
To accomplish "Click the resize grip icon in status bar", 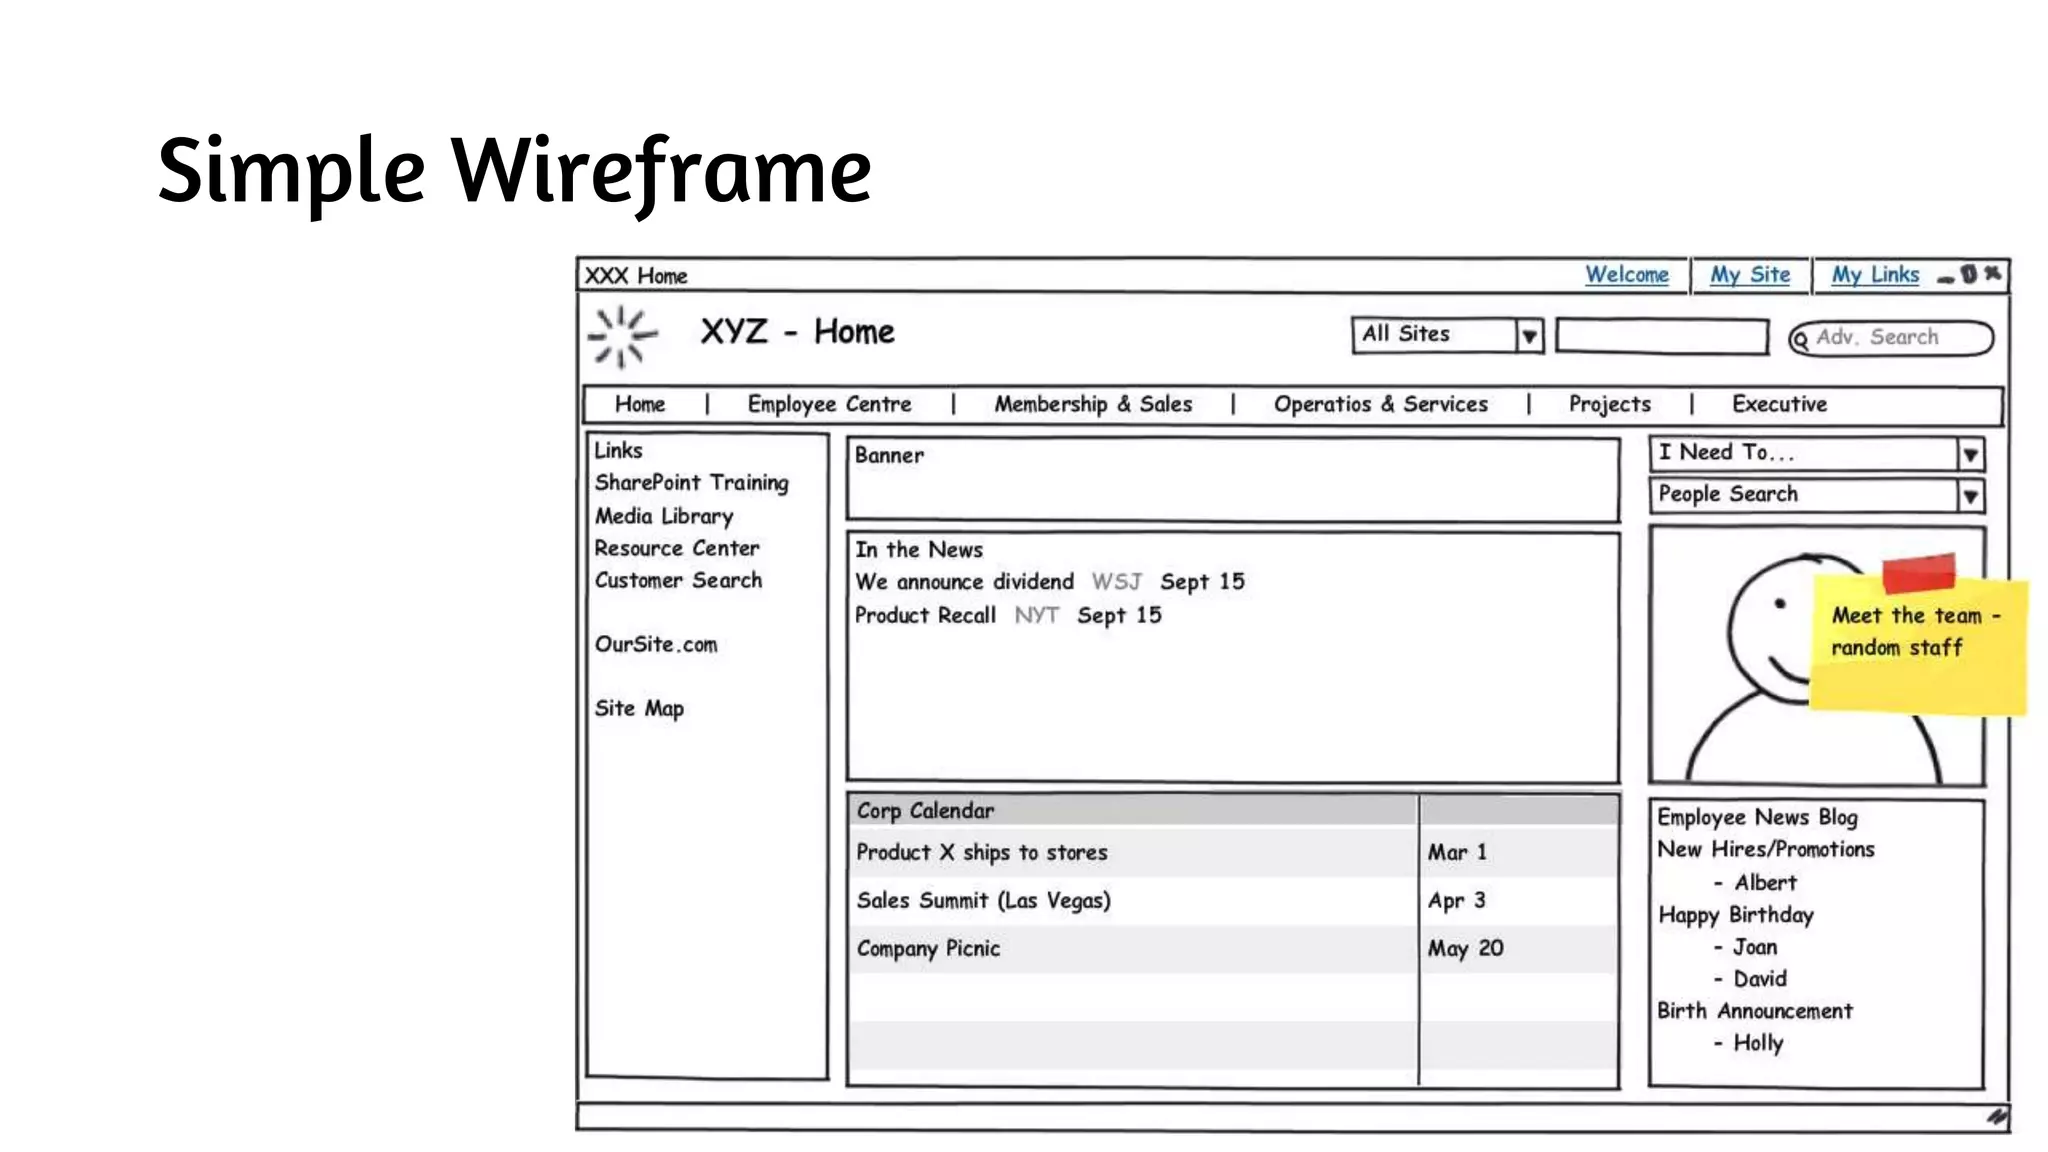I will point(1997,1117).
